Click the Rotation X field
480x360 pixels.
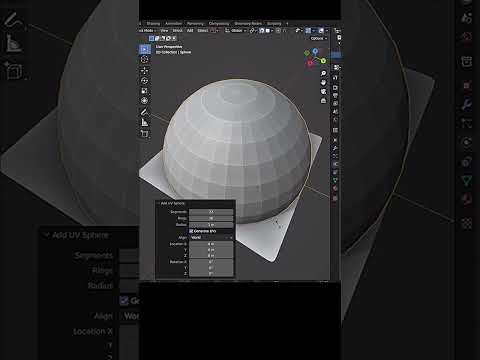[211, 262]
